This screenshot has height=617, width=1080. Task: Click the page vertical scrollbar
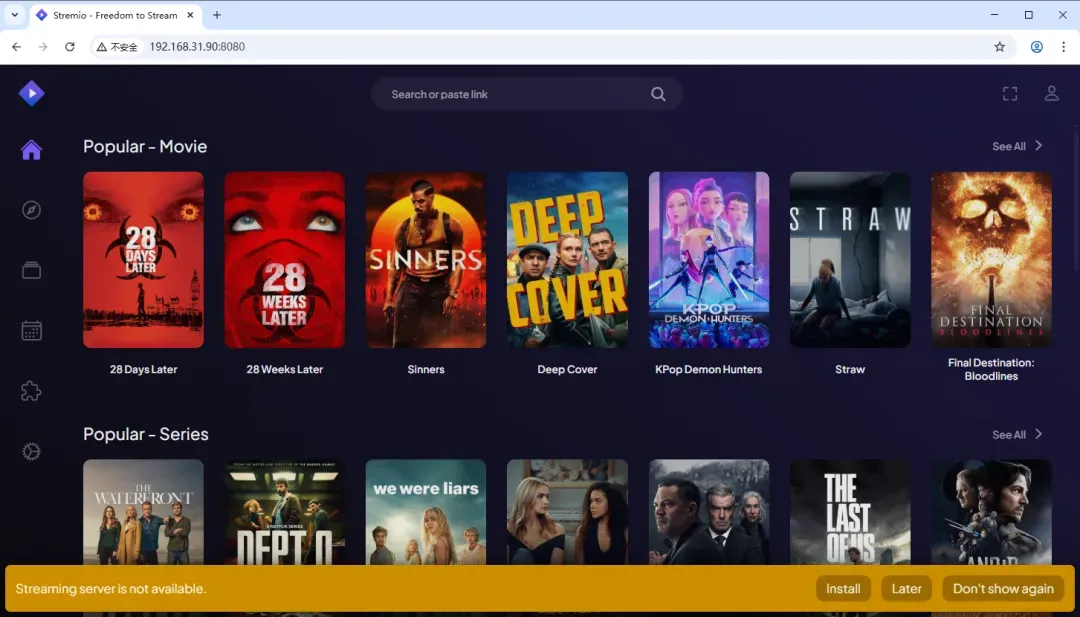click(1076, 200)
